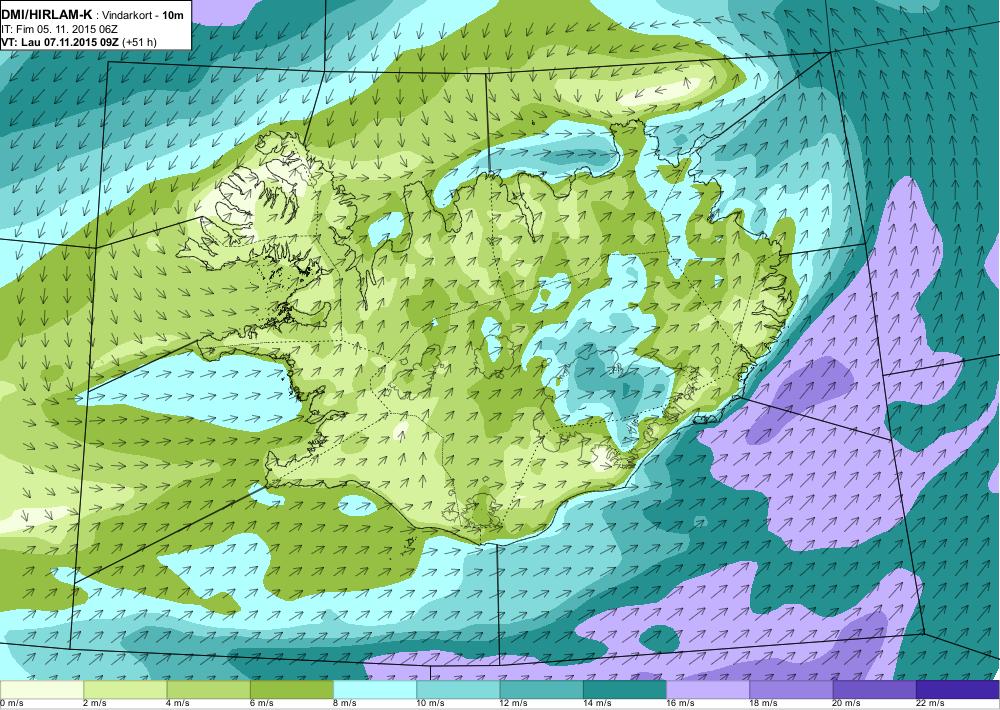Select the 'VT: Lau 07.11.2015 09Z' valid time
Image resolution: width=1000 pixels, height=710 pixels.
point(60,42)
